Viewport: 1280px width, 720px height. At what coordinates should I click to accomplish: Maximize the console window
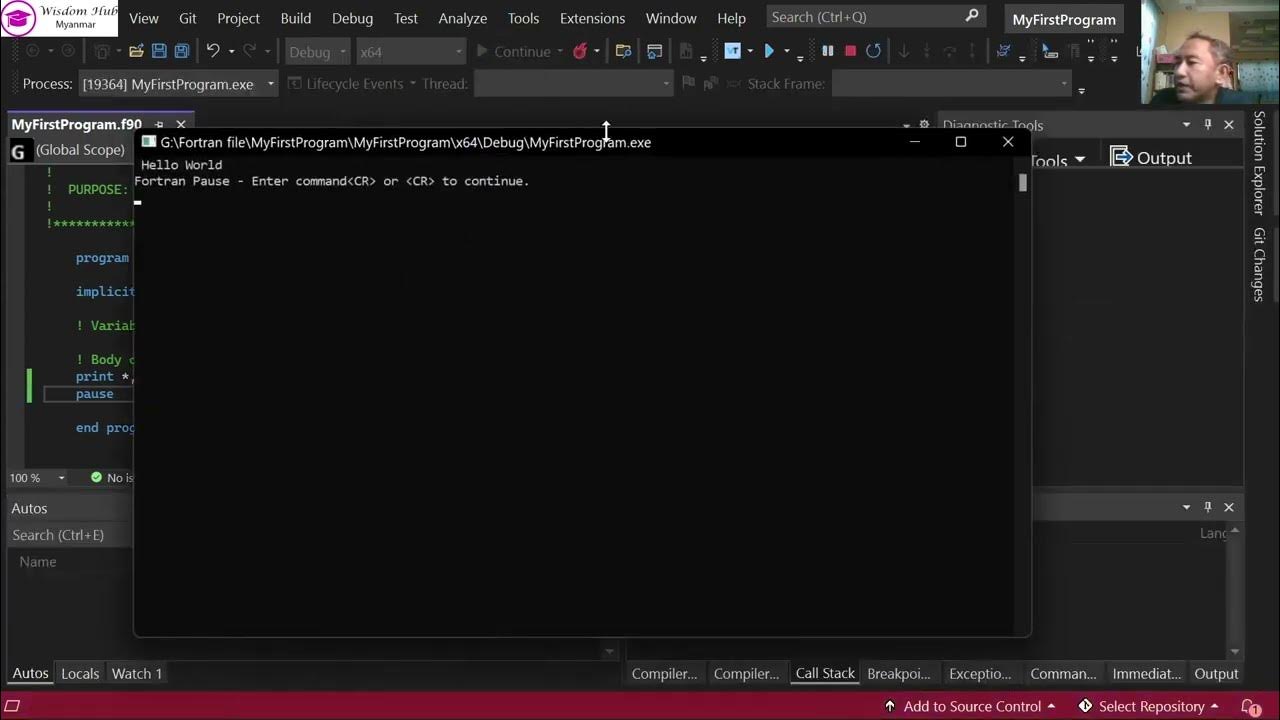click(961, 142)
